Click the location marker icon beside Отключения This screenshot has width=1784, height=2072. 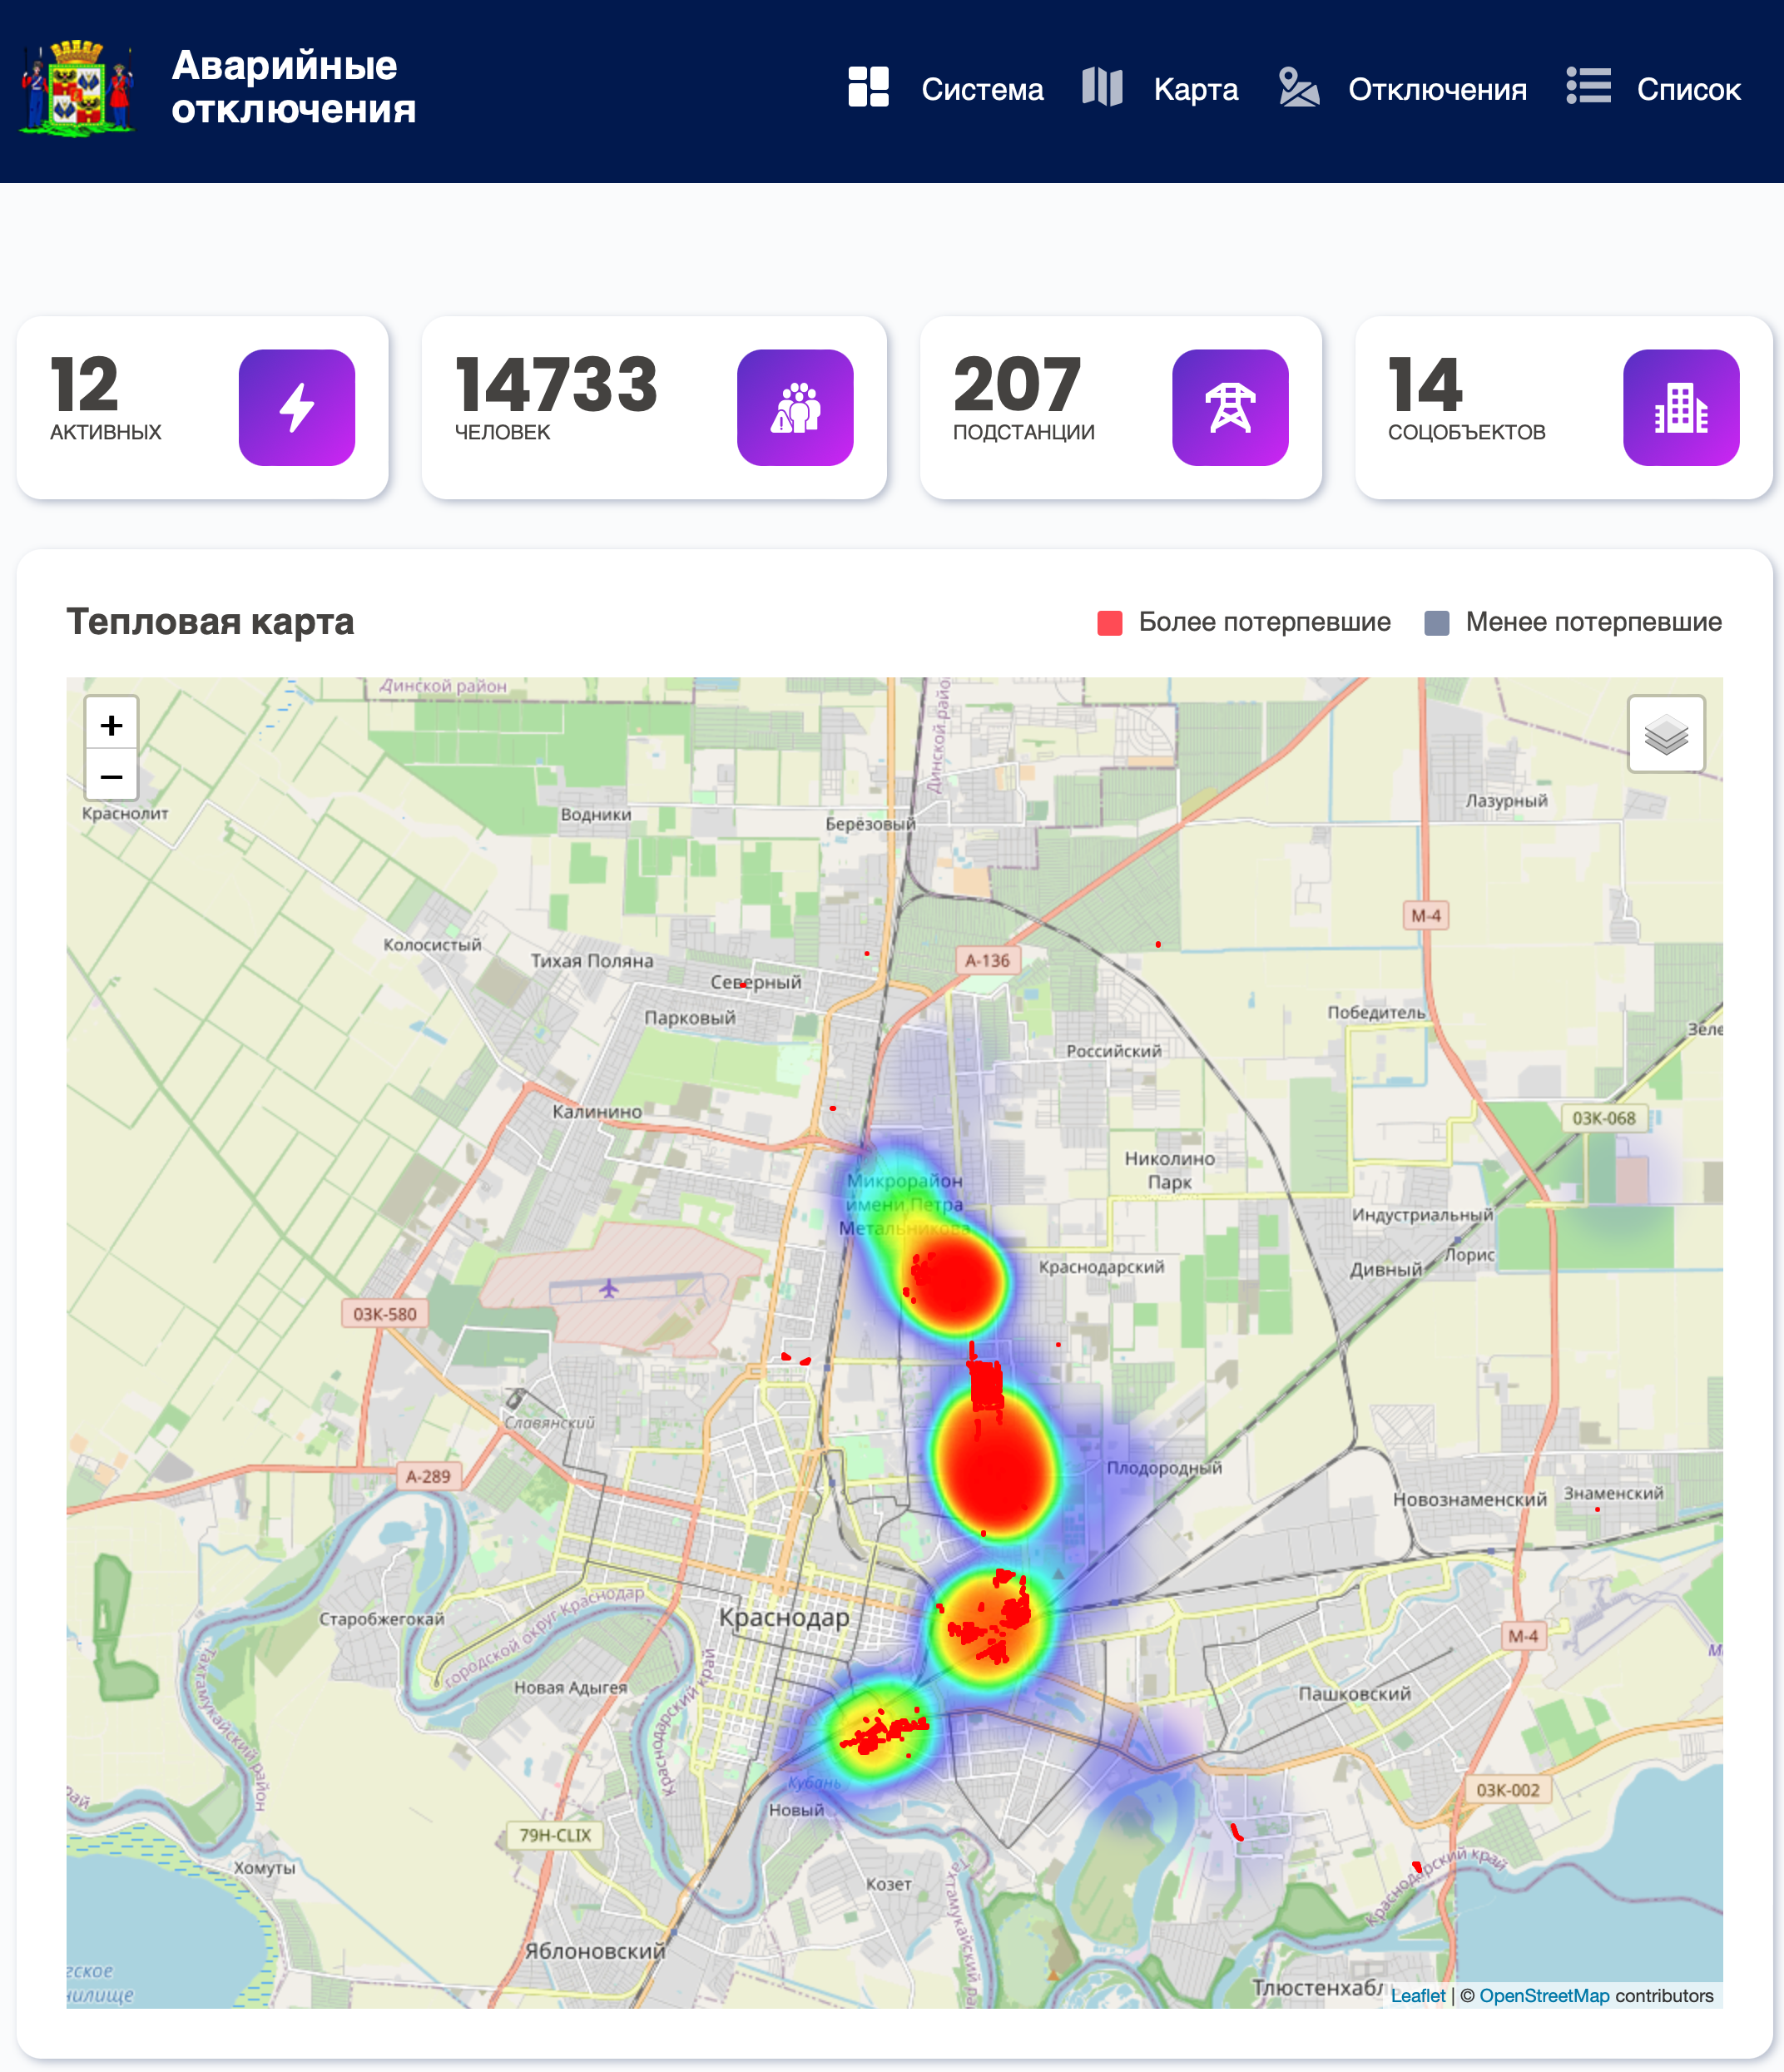1298,87
